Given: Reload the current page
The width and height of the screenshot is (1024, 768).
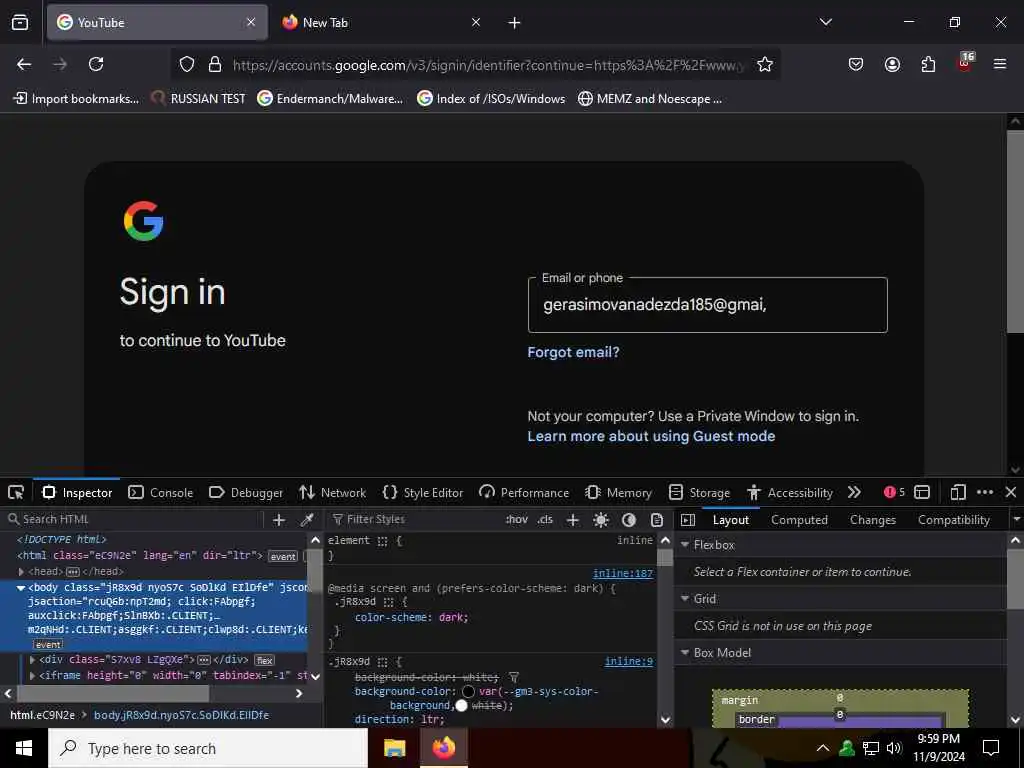Looking at the screenshot, I should pos(96,64).
